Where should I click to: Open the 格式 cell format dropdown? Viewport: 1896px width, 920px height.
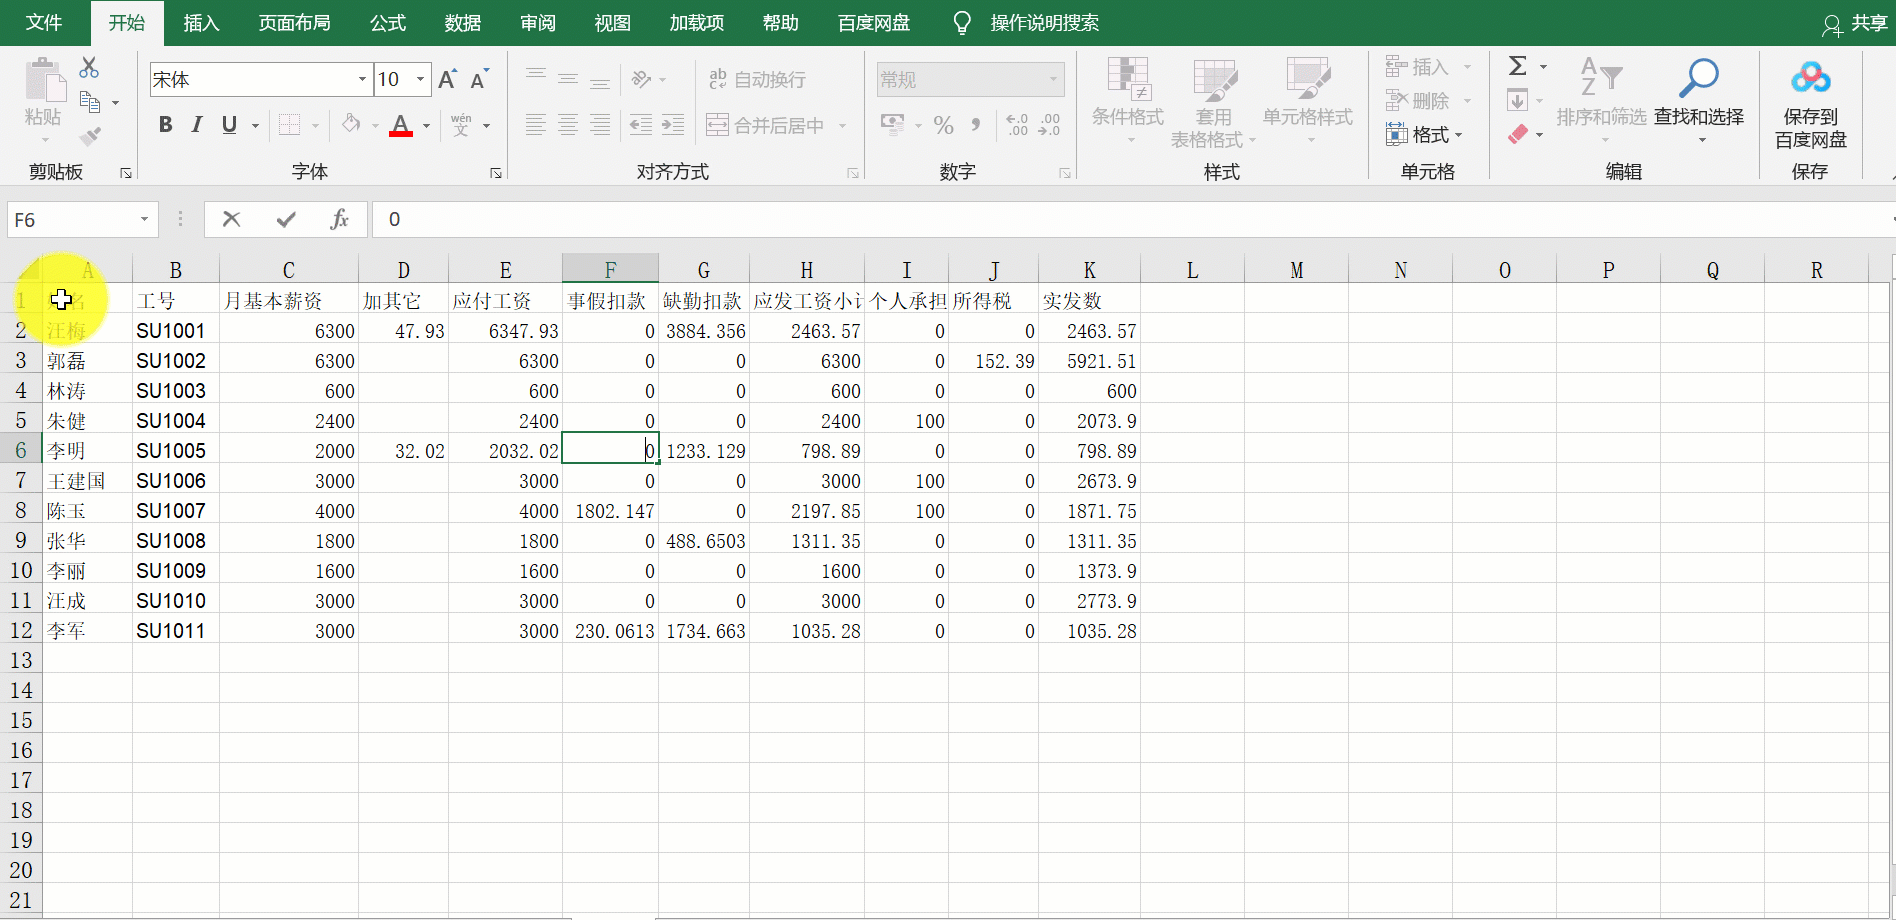[1425, 134]
